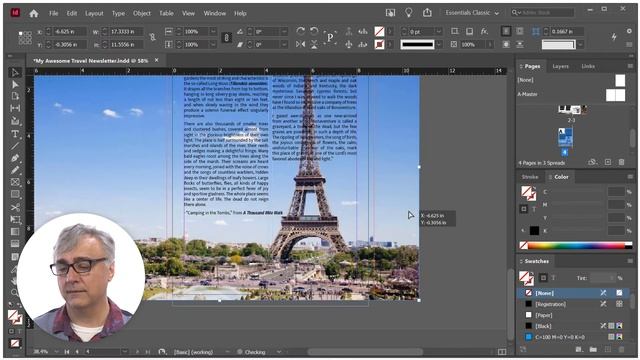The width and height of the screenshot is (640, 360).
Task: Click Rotate 90° counter-clockwise icon
Action: pos(314,31)
